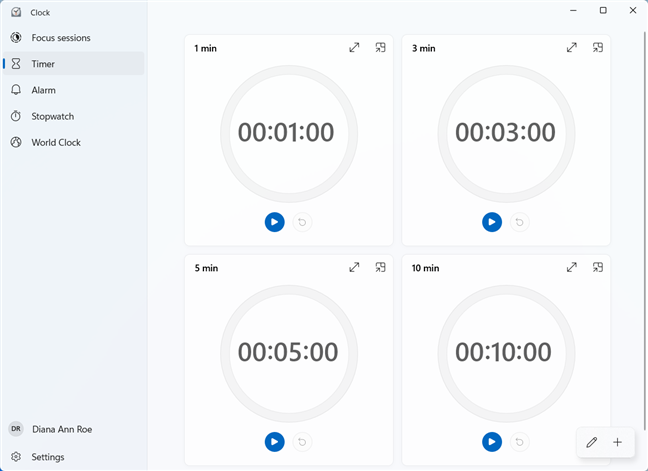Pin the 5 min timer on top
Screen dimensions: 648x471
click(x=380, y=267)
